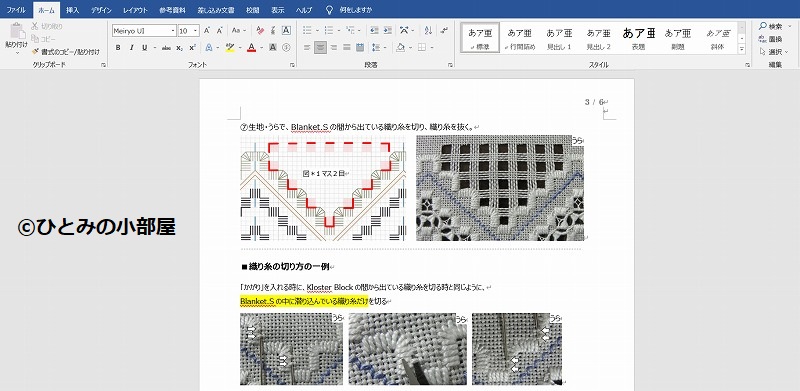Open the Font dialog launcher (フォント)
The width and height of the screenshot is (800, 391).
pyautogui.click(x=292, y=65)
